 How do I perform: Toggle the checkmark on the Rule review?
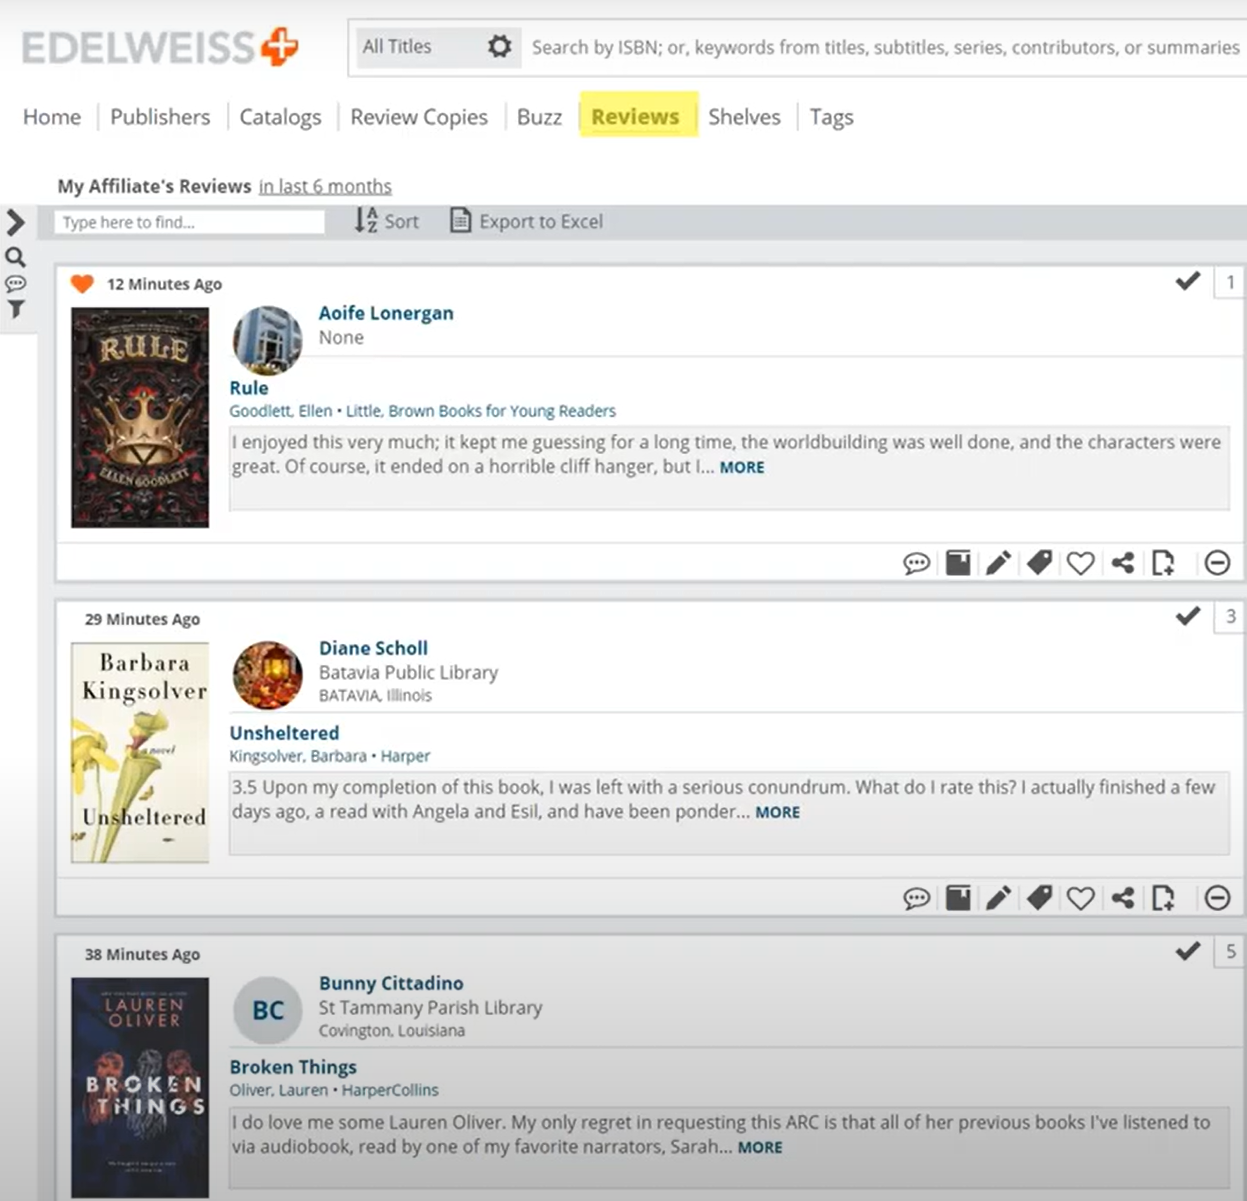pyautogui.click(x=1188, y=281)
